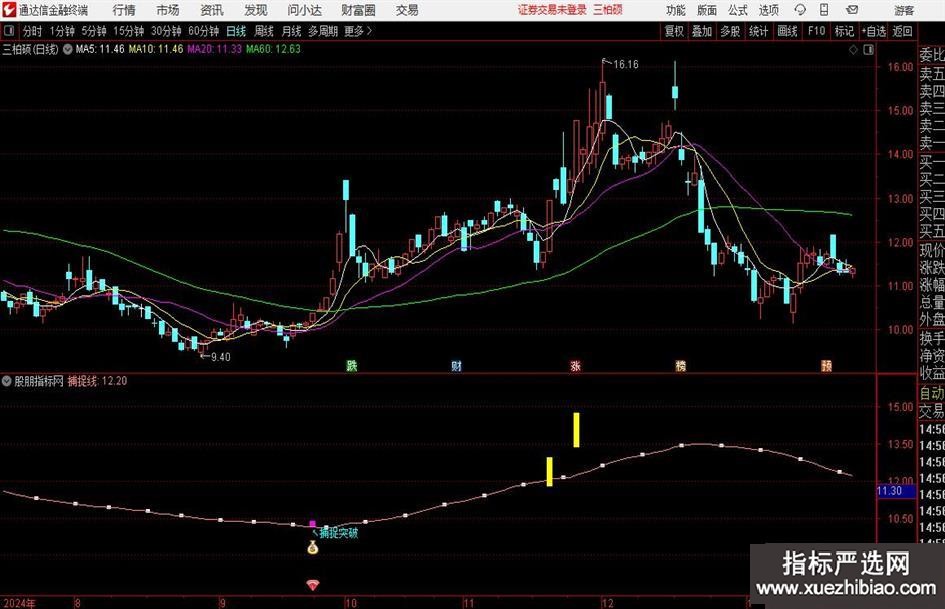The height and width of the screenshot is (609, 945).
Task: Click the magenta 捕捉突破 signal square
Action: pos(312,524)
